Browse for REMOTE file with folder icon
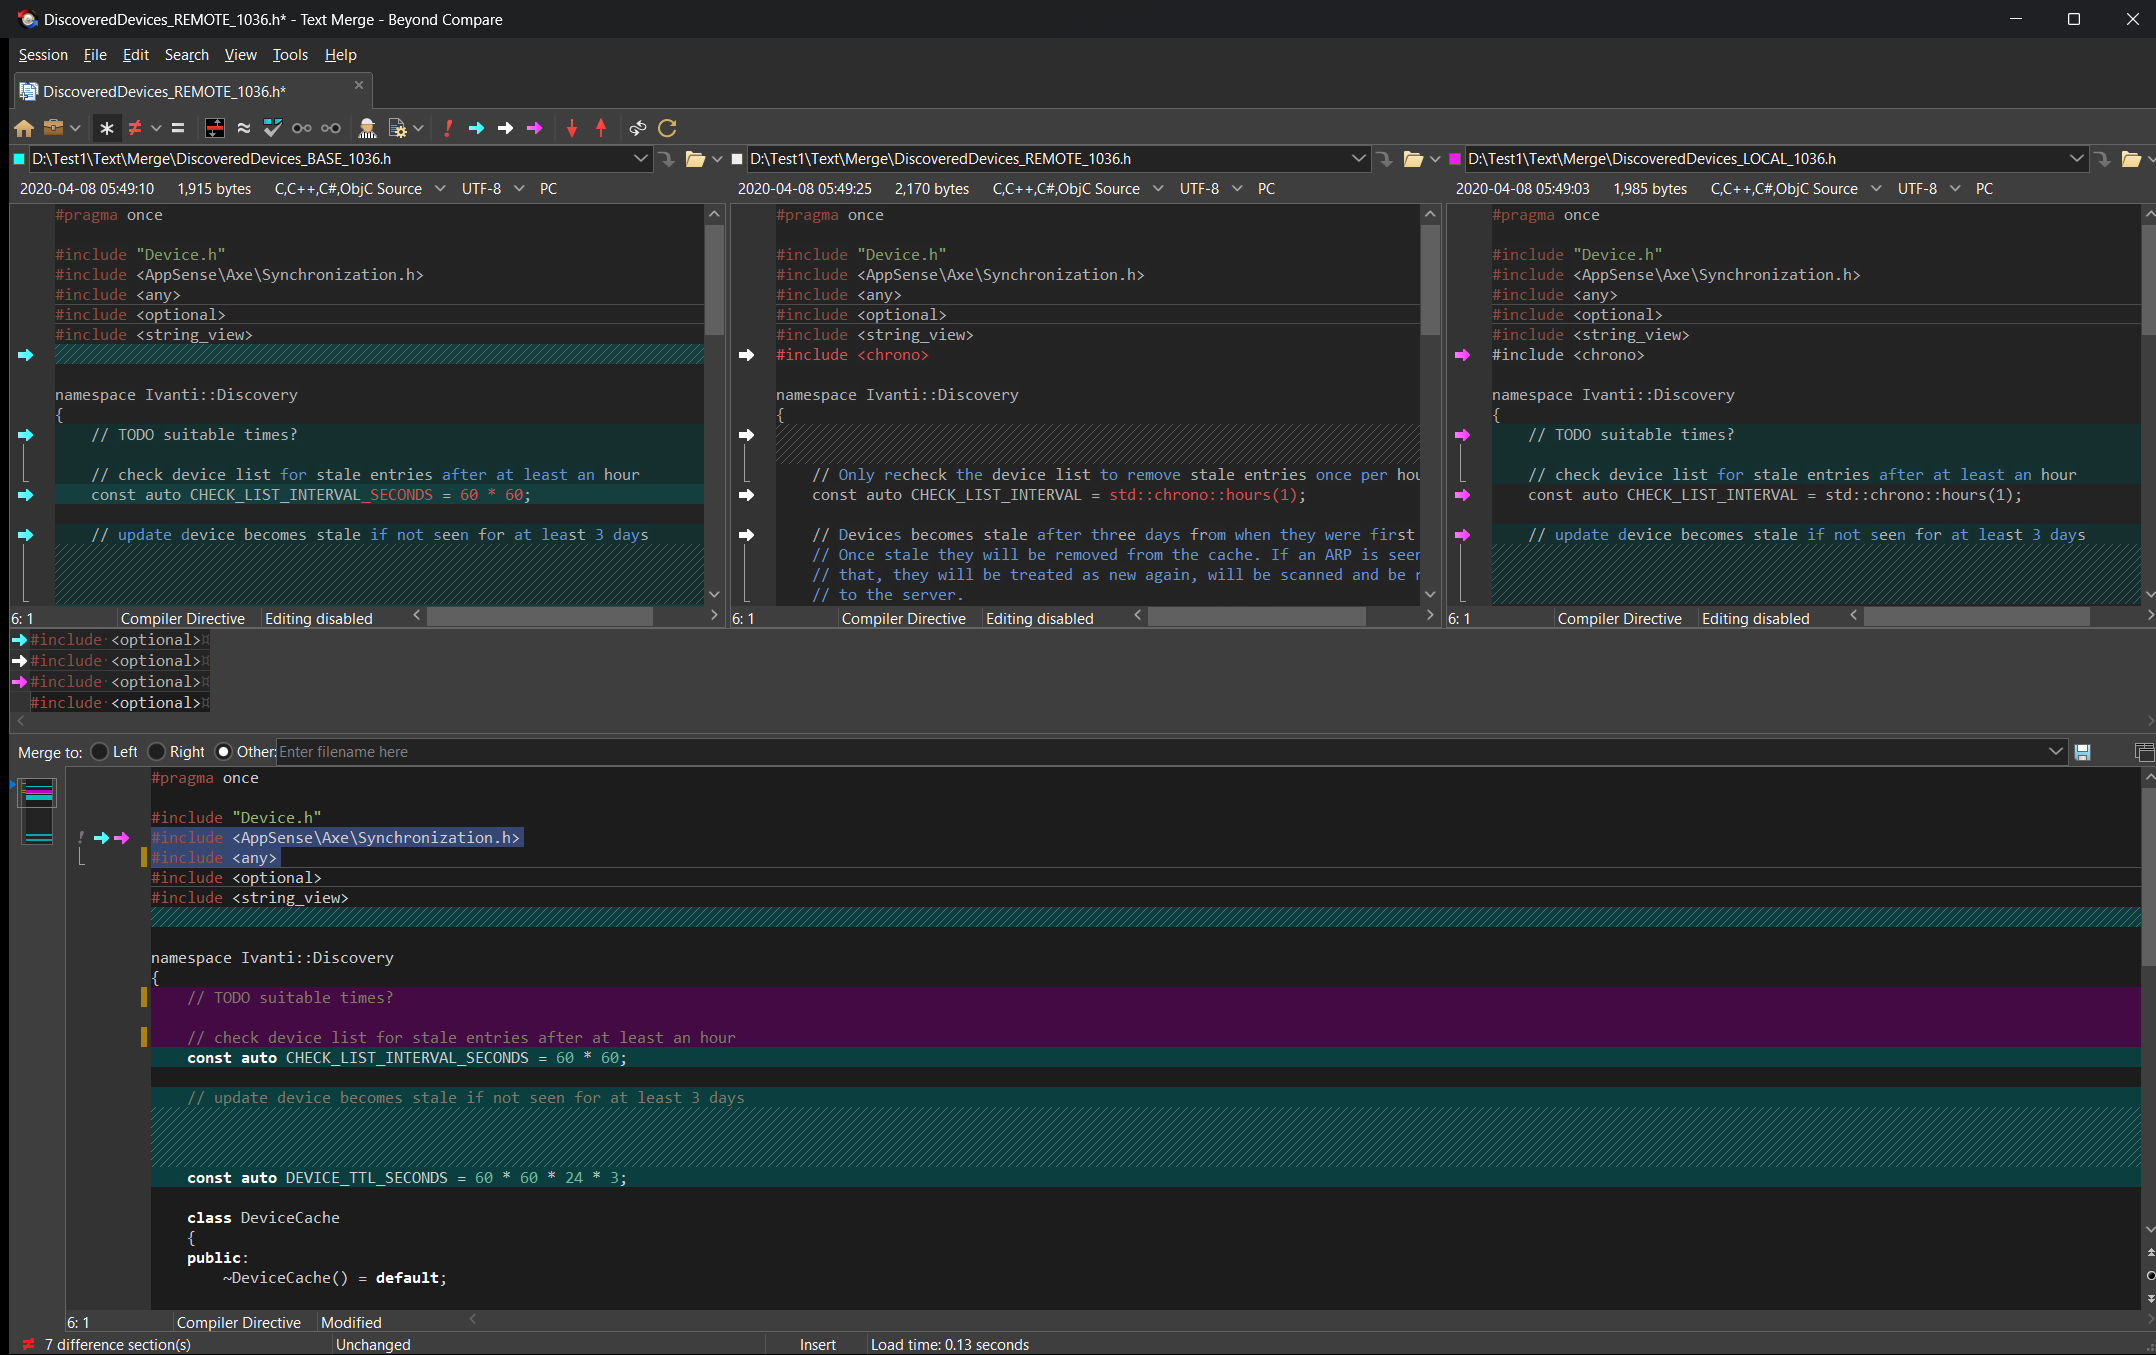The image size is (2156, 1355). (x=1413, y=159)
